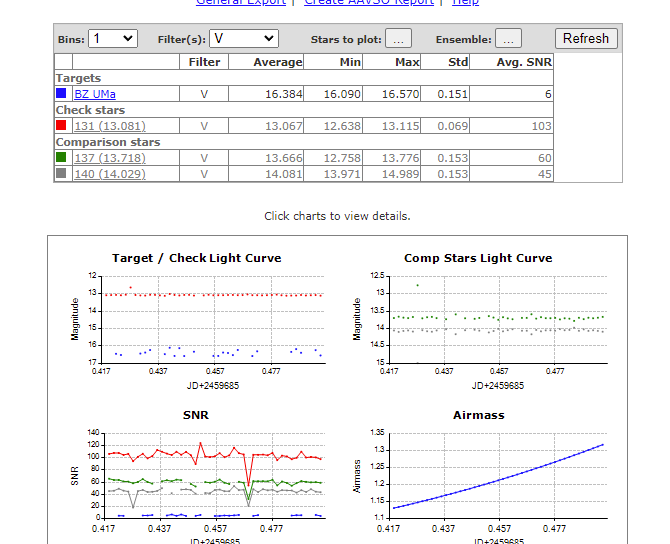Click comparison star 140 (14.029) link

[x=109, y=174]
